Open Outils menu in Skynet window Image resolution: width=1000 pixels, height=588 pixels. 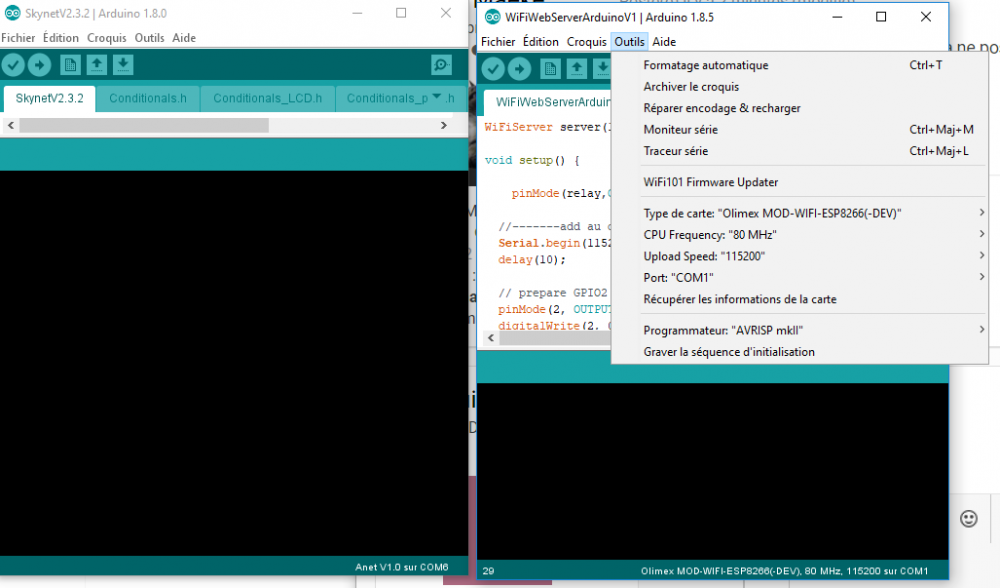(149, 38)
